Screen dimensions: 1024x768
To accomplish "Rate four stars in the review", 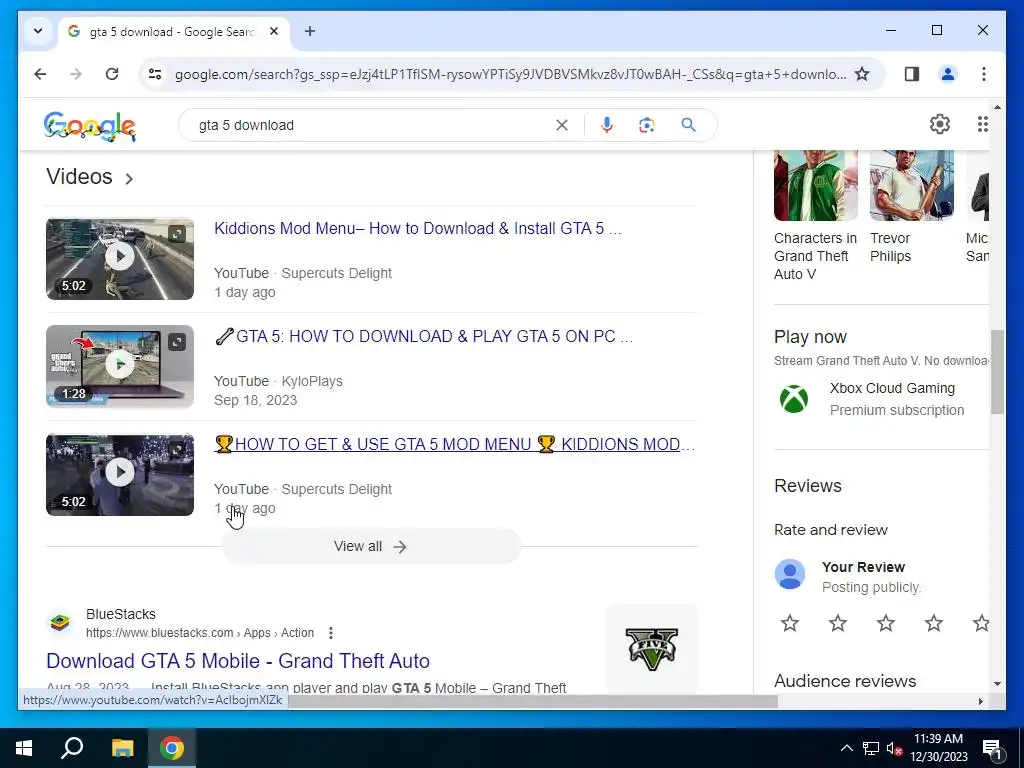I will tap(934, 623).
